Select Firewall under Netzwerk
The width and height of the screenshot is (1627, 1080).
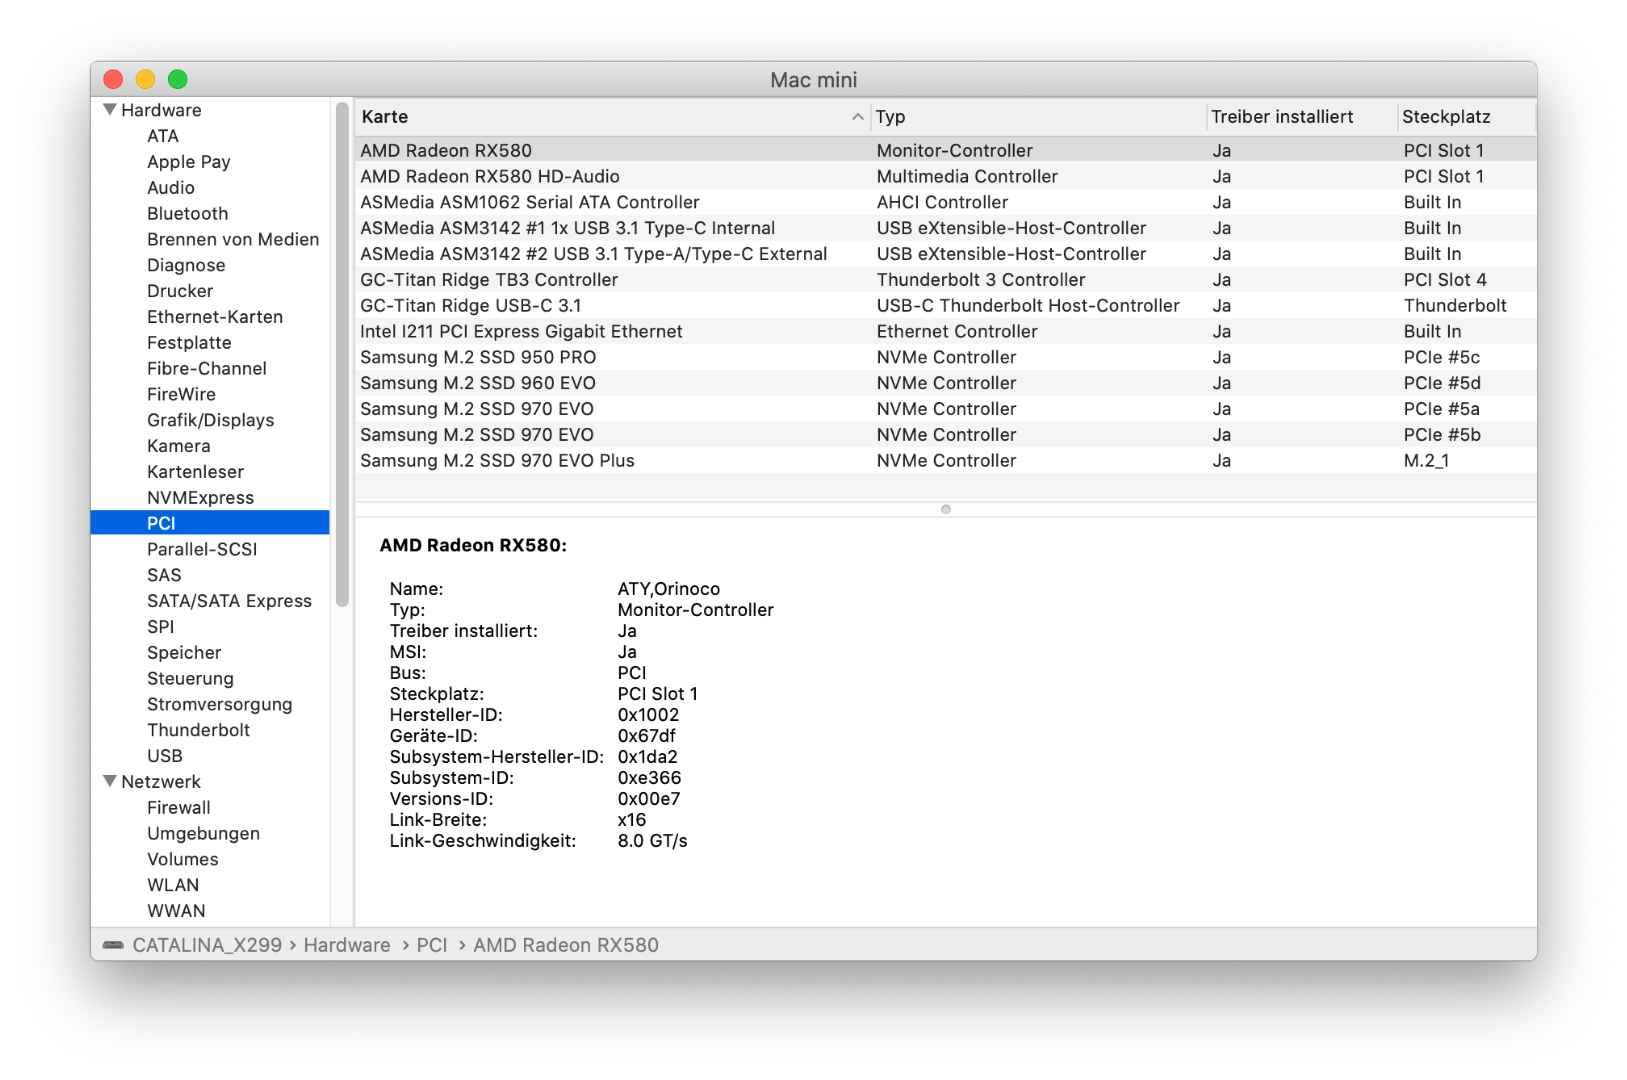click(179, 808)
